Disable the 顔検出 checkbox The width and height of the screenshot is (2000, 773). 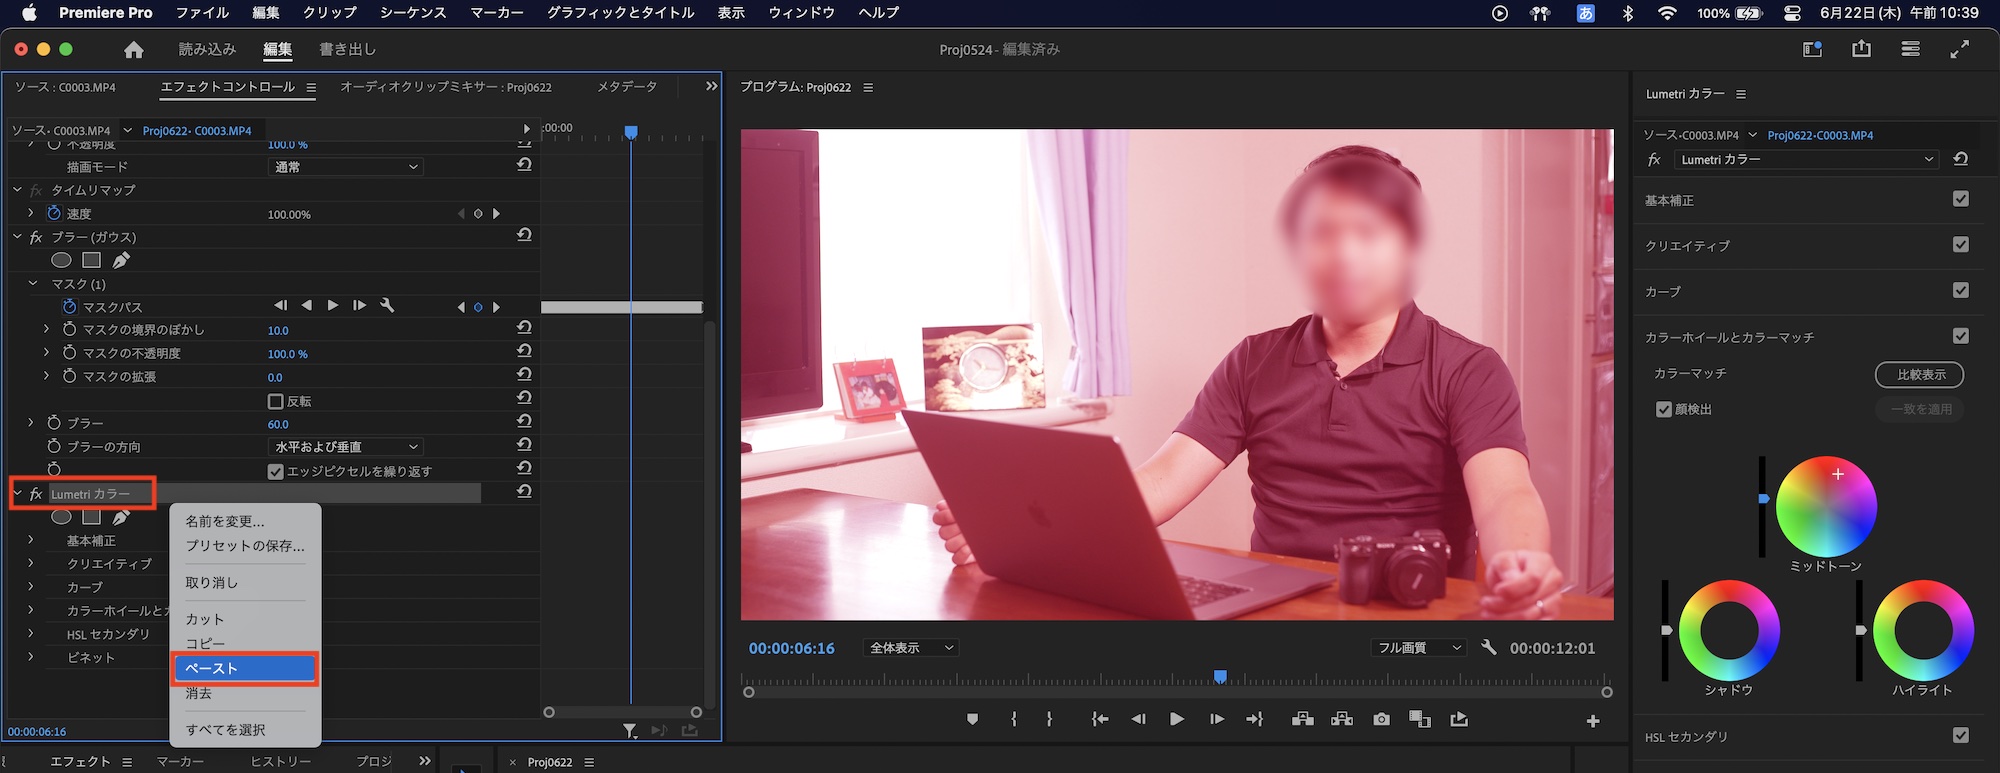pos(1664,409)
